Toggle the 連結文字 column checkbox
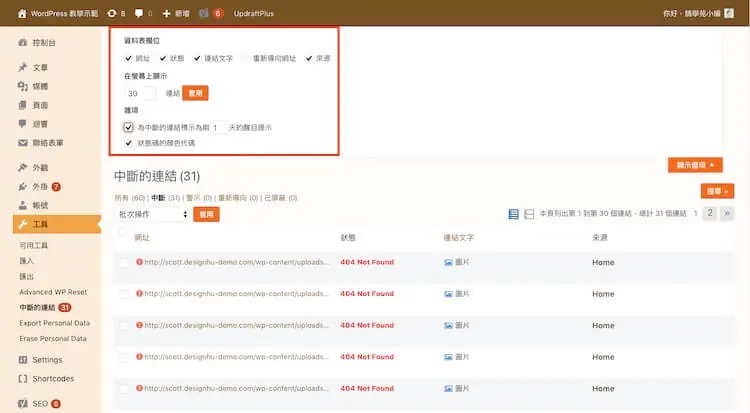 197,58
